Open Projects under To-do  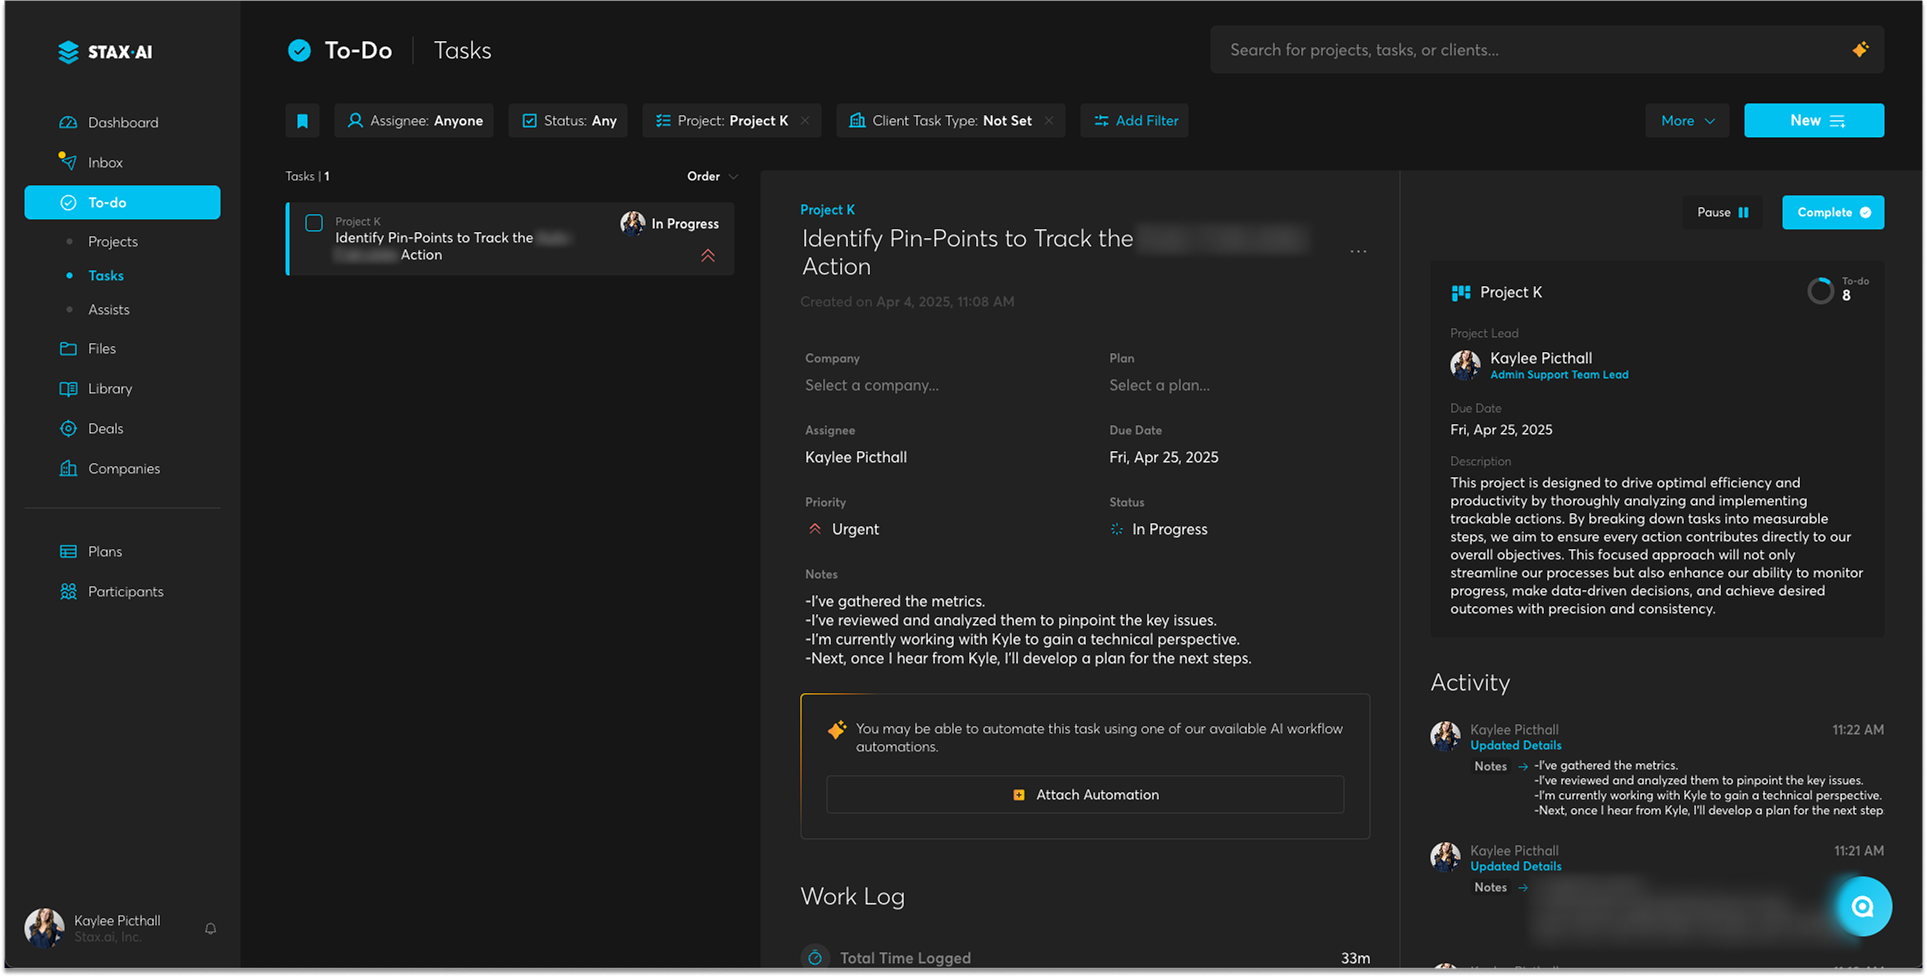pos(112,242)
